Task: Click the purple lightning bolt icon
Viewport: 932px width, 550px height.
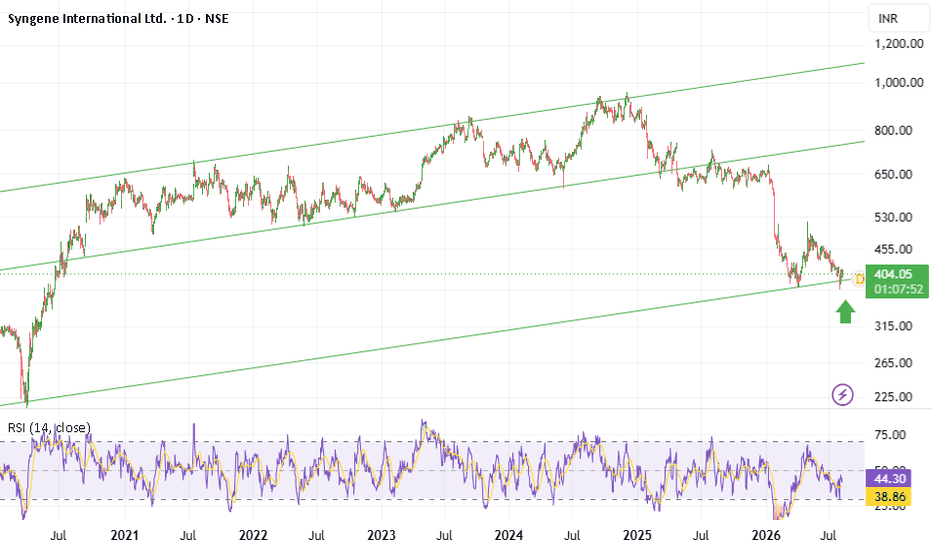Action: click(842, 394)
